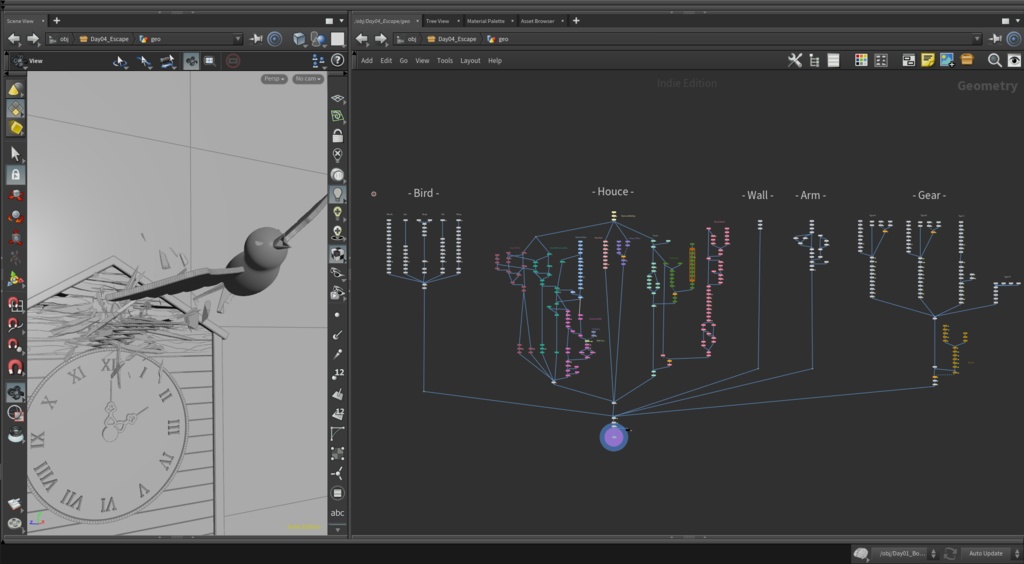Viewport: 1024px width, 564px height.
Task: Toggle the highlighted light bulb lighting button
Action: 338,193
